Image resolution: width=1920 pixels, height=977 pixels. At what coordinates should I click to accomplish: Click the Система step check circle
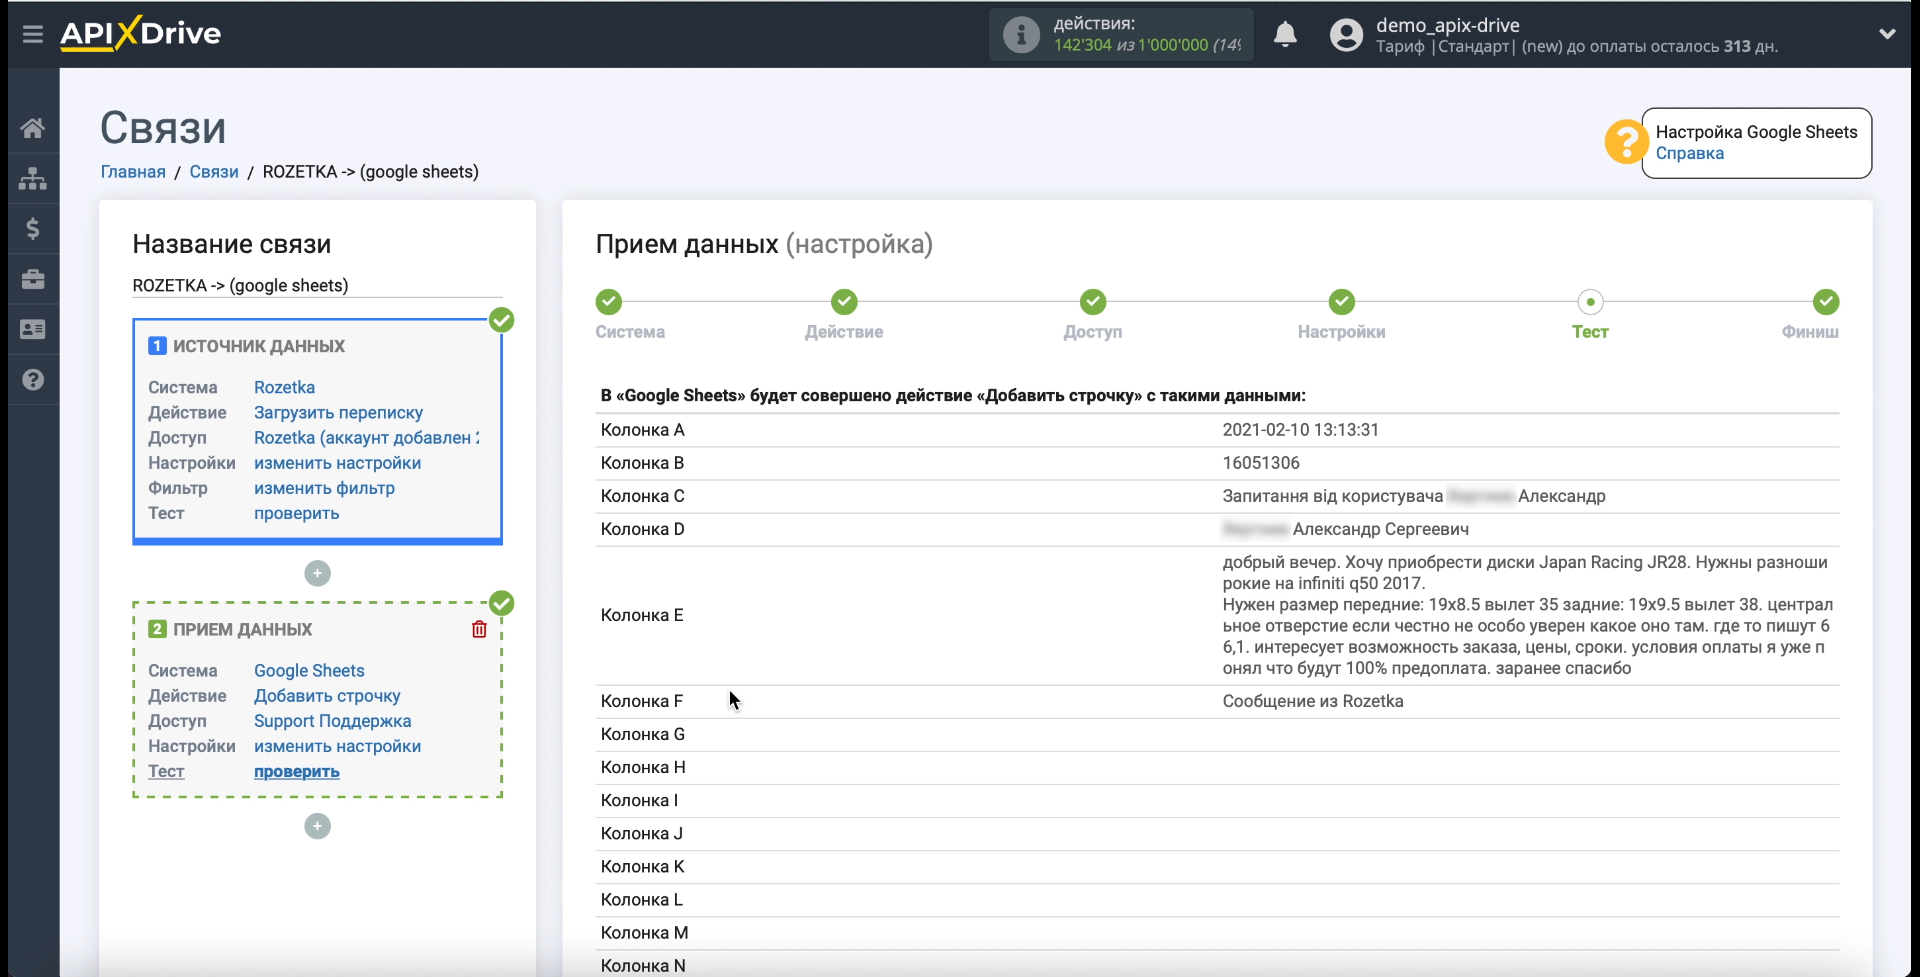coord(609,302)
